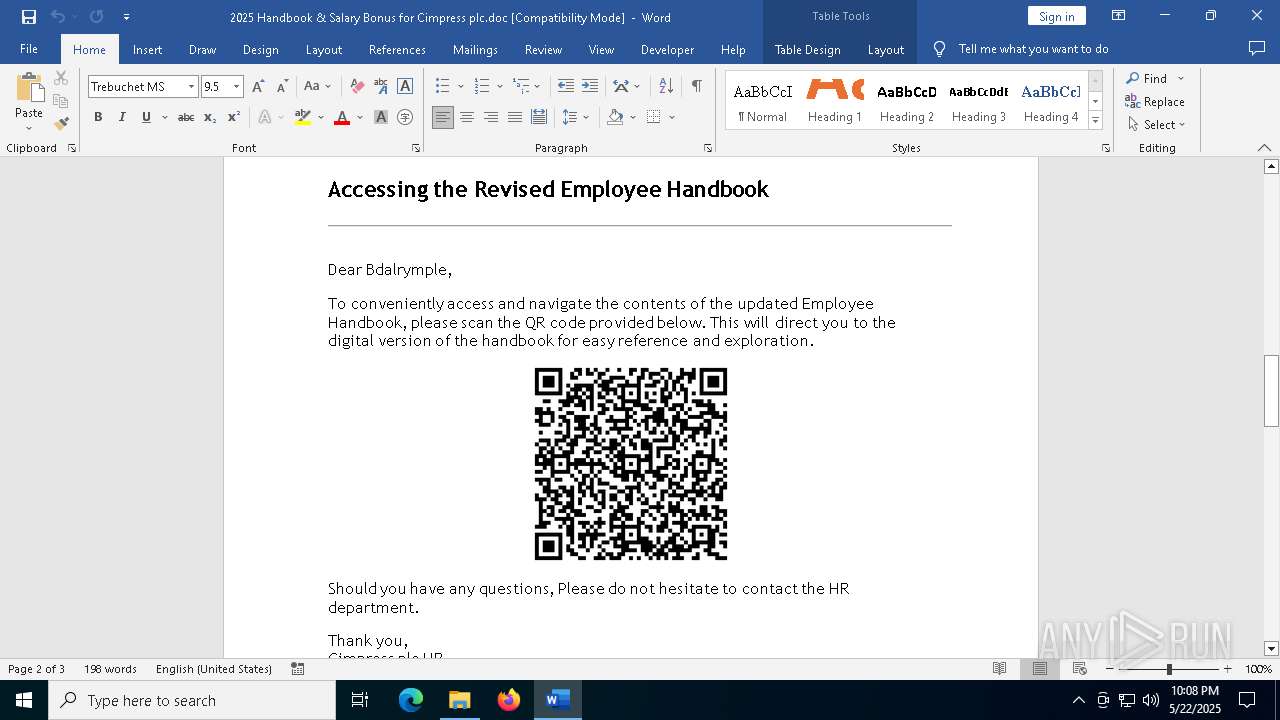Apply the yellow text highlight color
The height and width of the screenshot is (720, 1280).
(x=303, y=117)
